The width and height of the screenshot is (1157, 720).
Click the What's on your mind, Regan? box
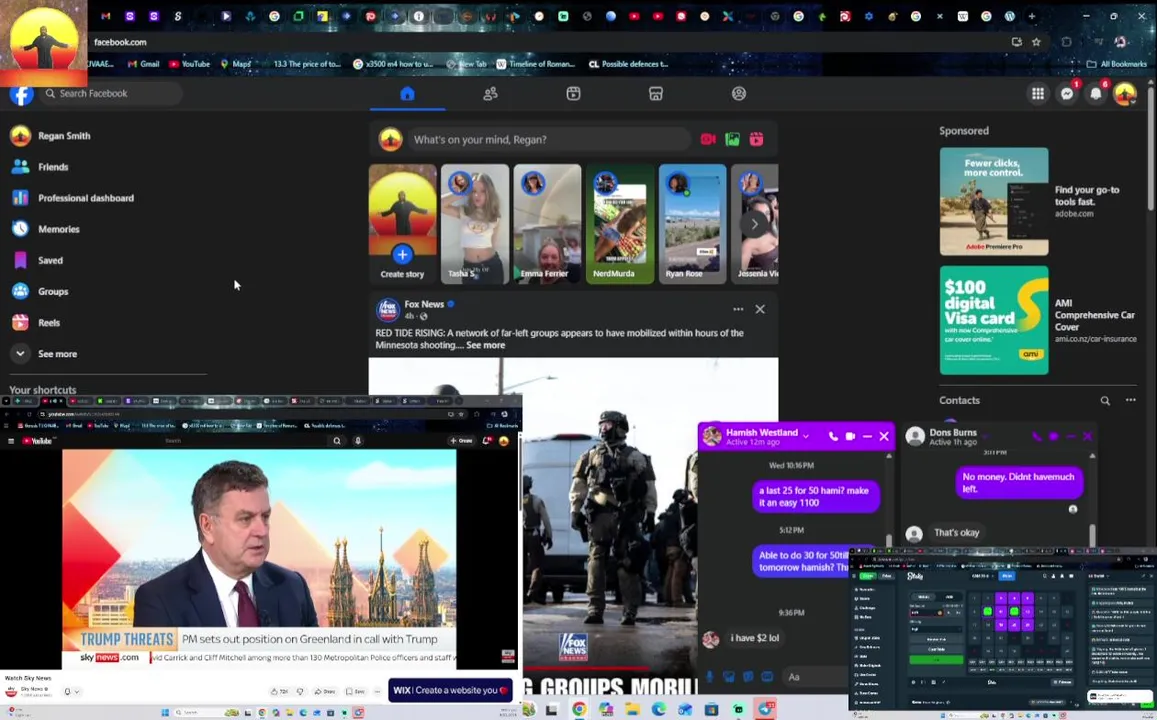coord(550,139)
